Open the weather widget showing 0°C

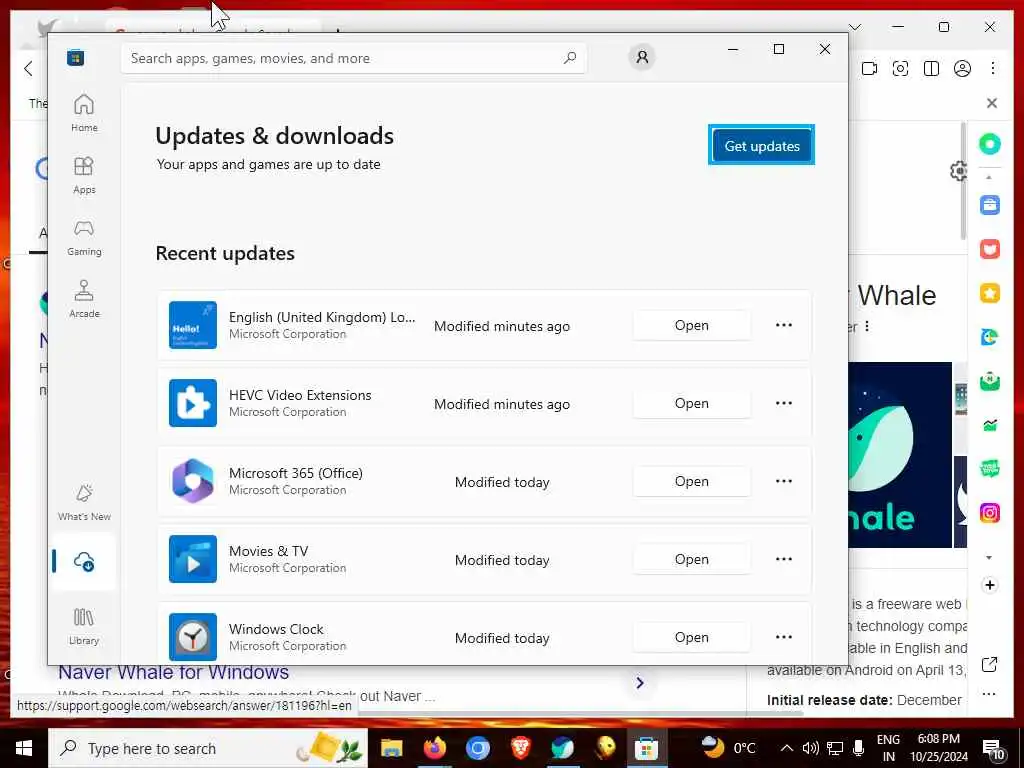tap(729, 748)
